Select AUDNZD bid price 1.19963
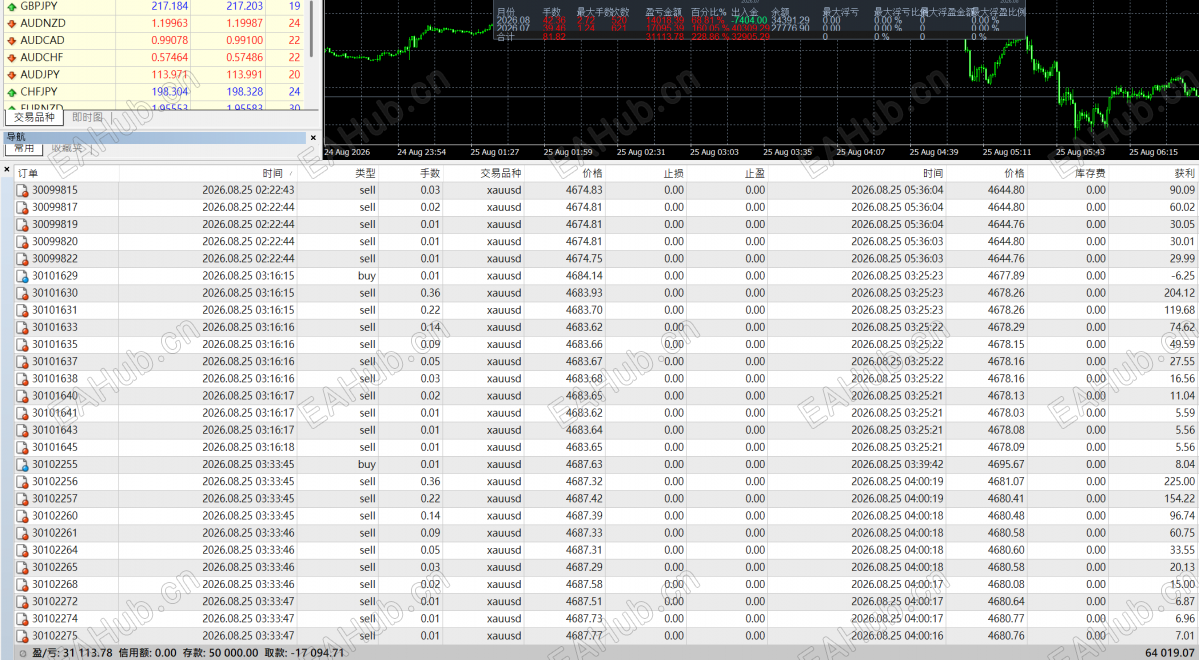Viewport: 1199px width, 660px height. pos(170,23)
